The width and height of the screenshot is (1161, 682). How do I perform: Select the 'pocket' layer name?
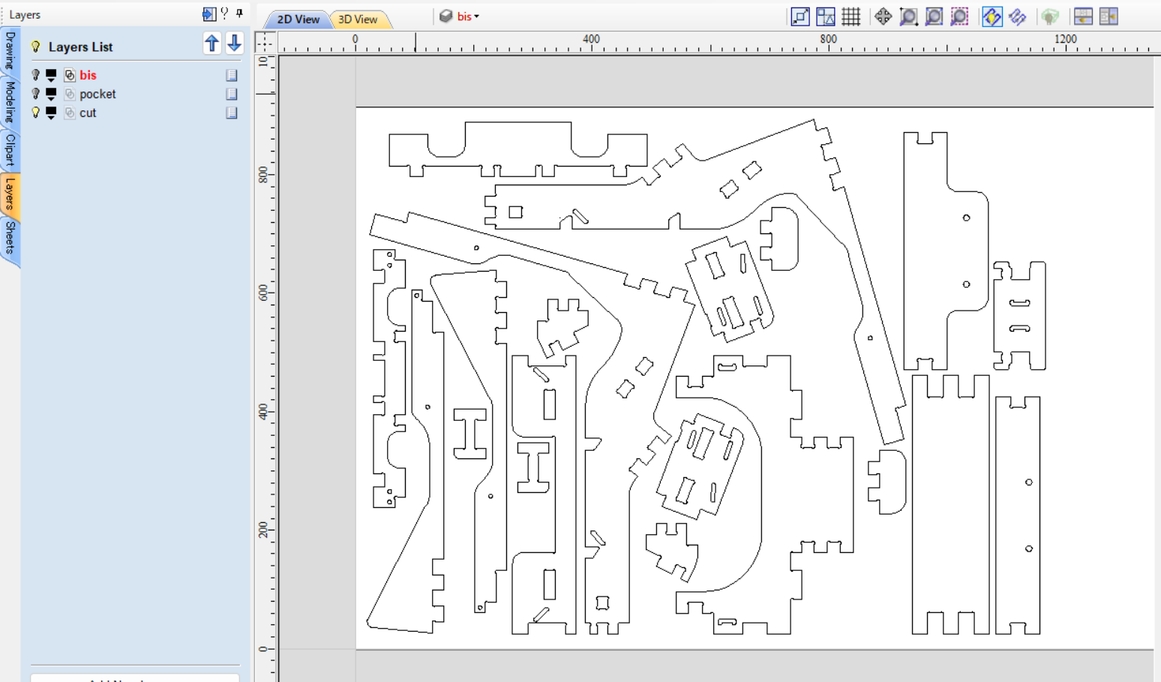click(98, 94)
